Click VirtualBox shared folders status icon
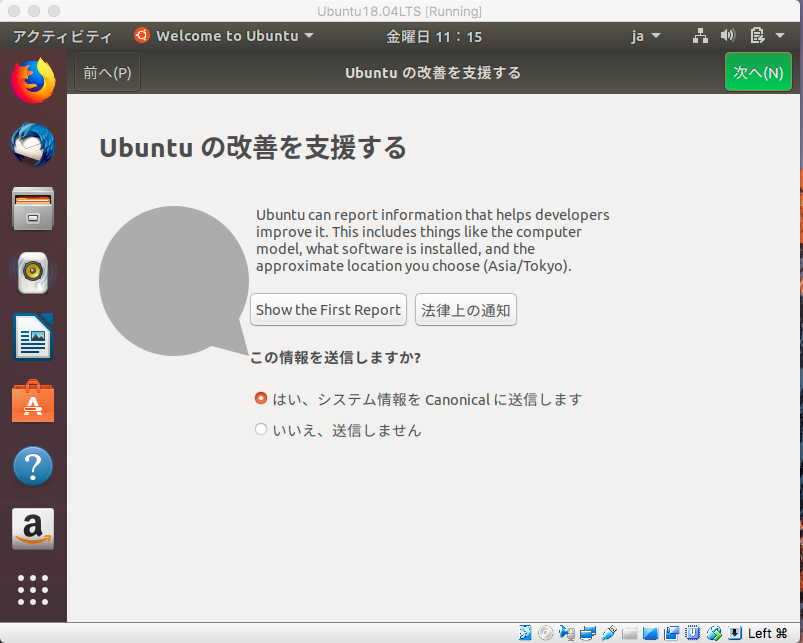Screen dimensions: 803x643 (630, 634)
